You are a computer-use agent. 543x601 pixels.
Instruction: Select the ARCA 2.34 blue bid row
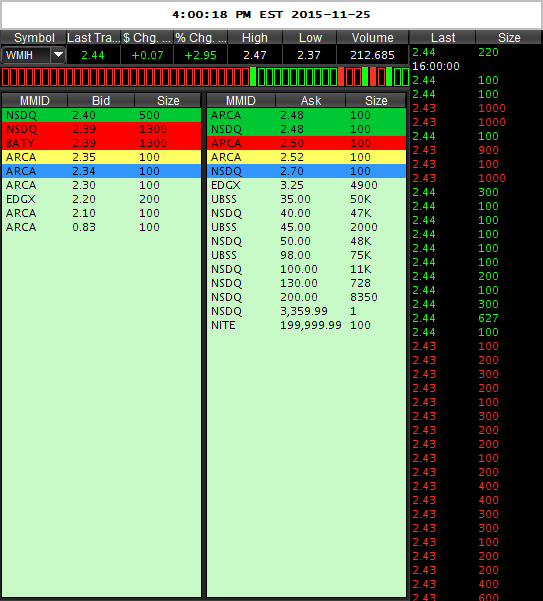coord(102,171)
